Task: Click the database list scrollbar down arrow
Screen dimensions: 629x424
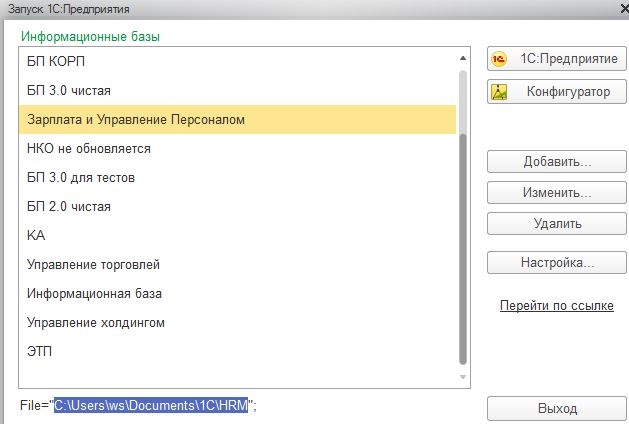Action: (x=462, y=377)
